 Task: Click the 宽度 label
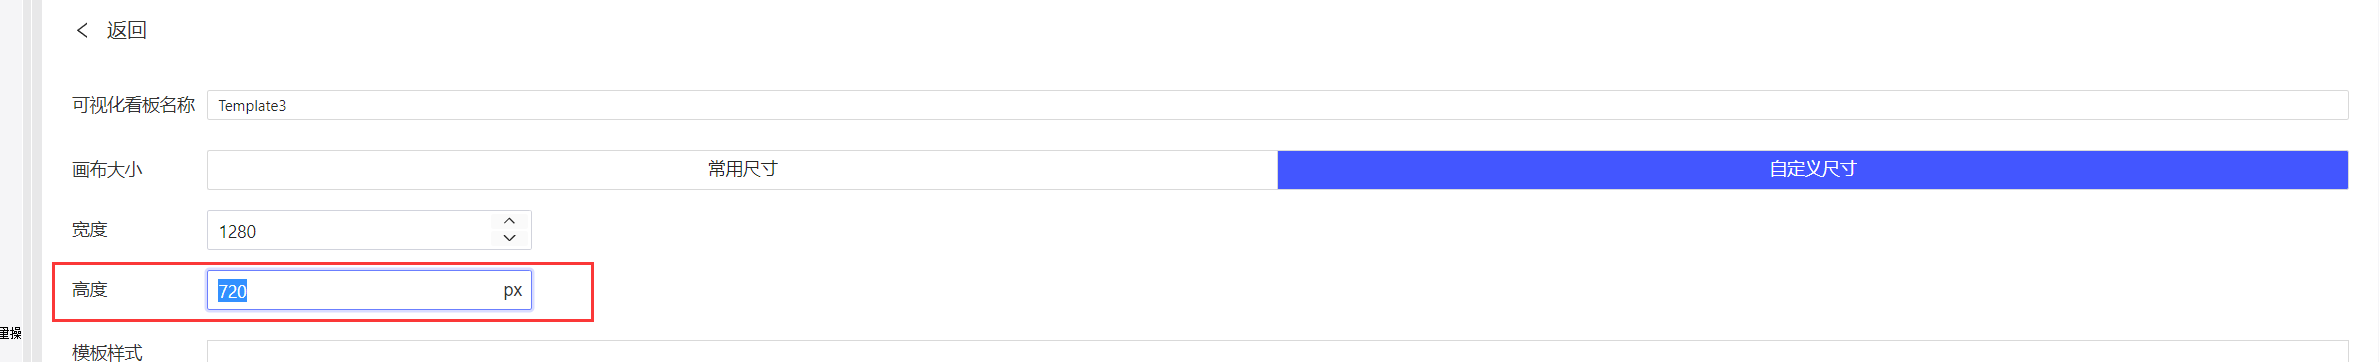(89, 230)
